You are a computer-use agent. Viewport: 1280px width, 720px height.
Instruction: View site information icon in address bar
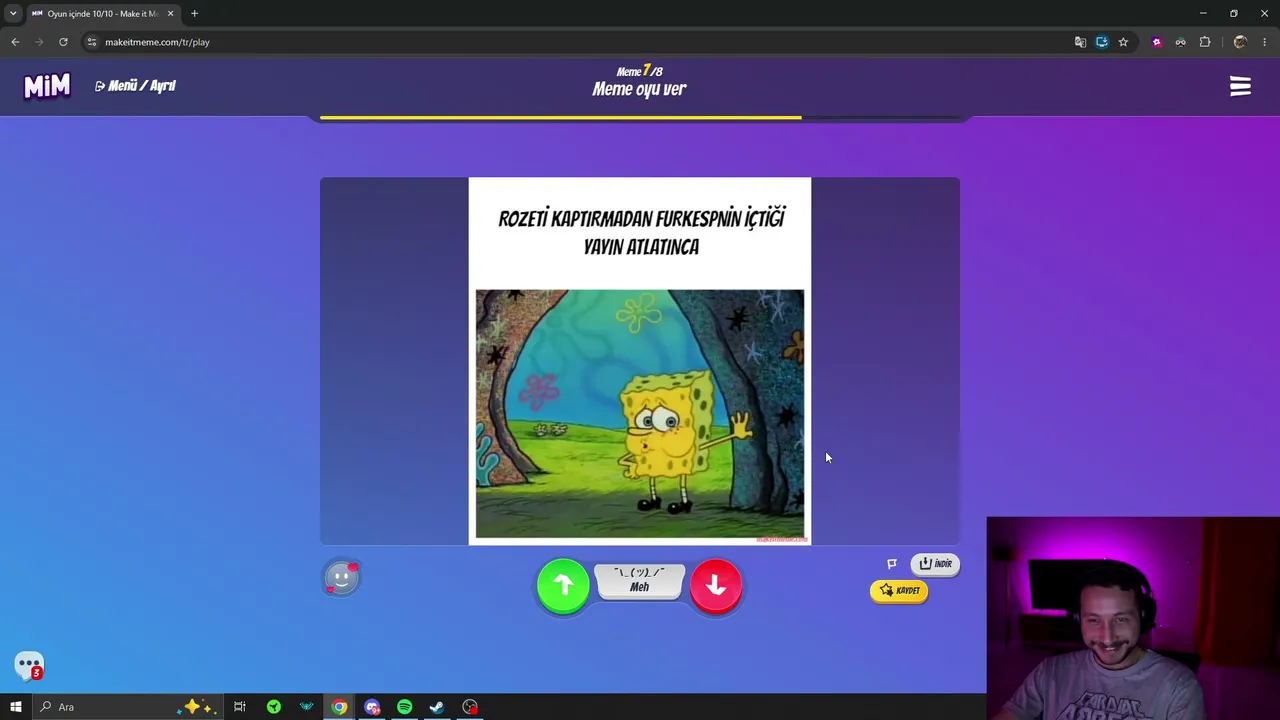[x=91, y=42]
